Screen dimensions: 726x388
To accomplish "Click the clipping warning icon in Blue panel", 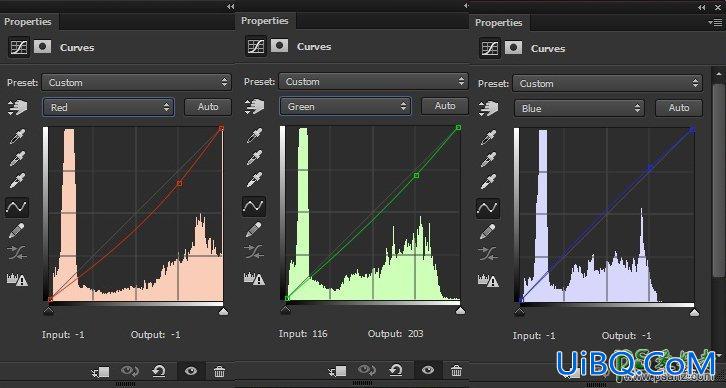I will [488, 280].
